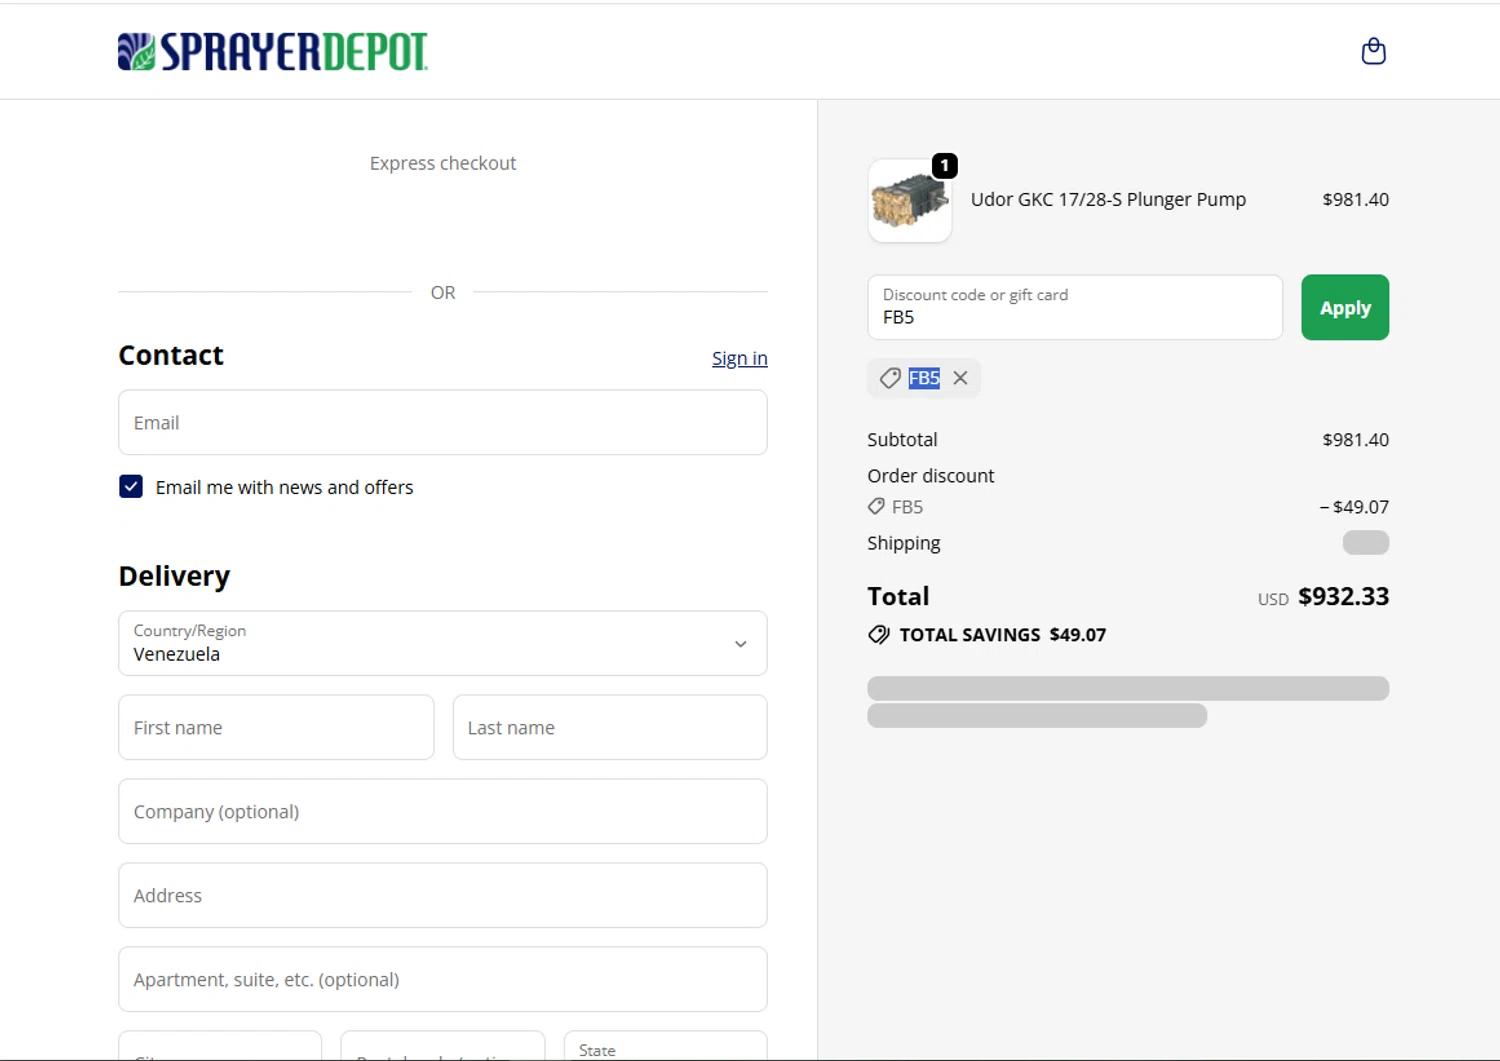Uncheck Email me with news and offers
Image resolution: width=1500 pixels, height=1061 pixels.
pyautogui.click(x=131, y=487)
